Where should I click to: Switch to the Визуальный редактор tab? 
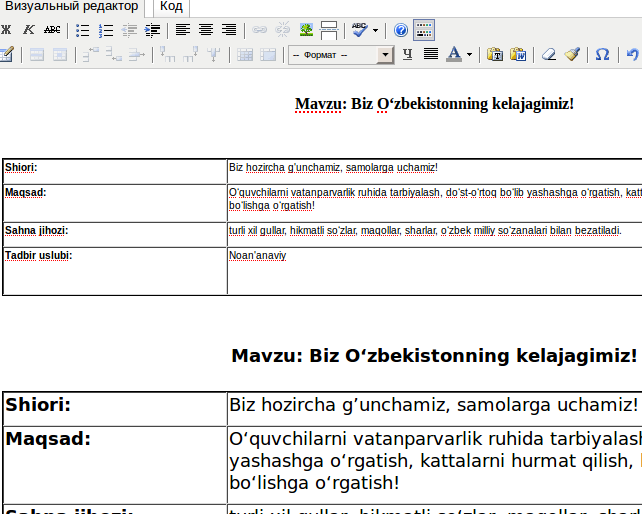pos(72,7)
